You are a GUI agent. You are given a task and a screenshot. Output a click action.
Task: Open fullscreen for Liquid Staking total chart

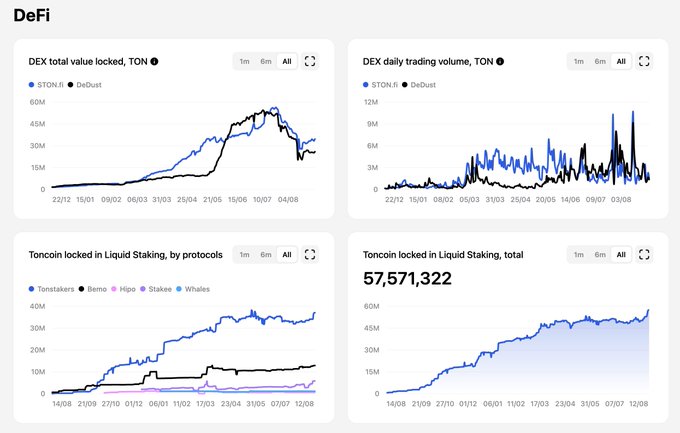(644, 255)
